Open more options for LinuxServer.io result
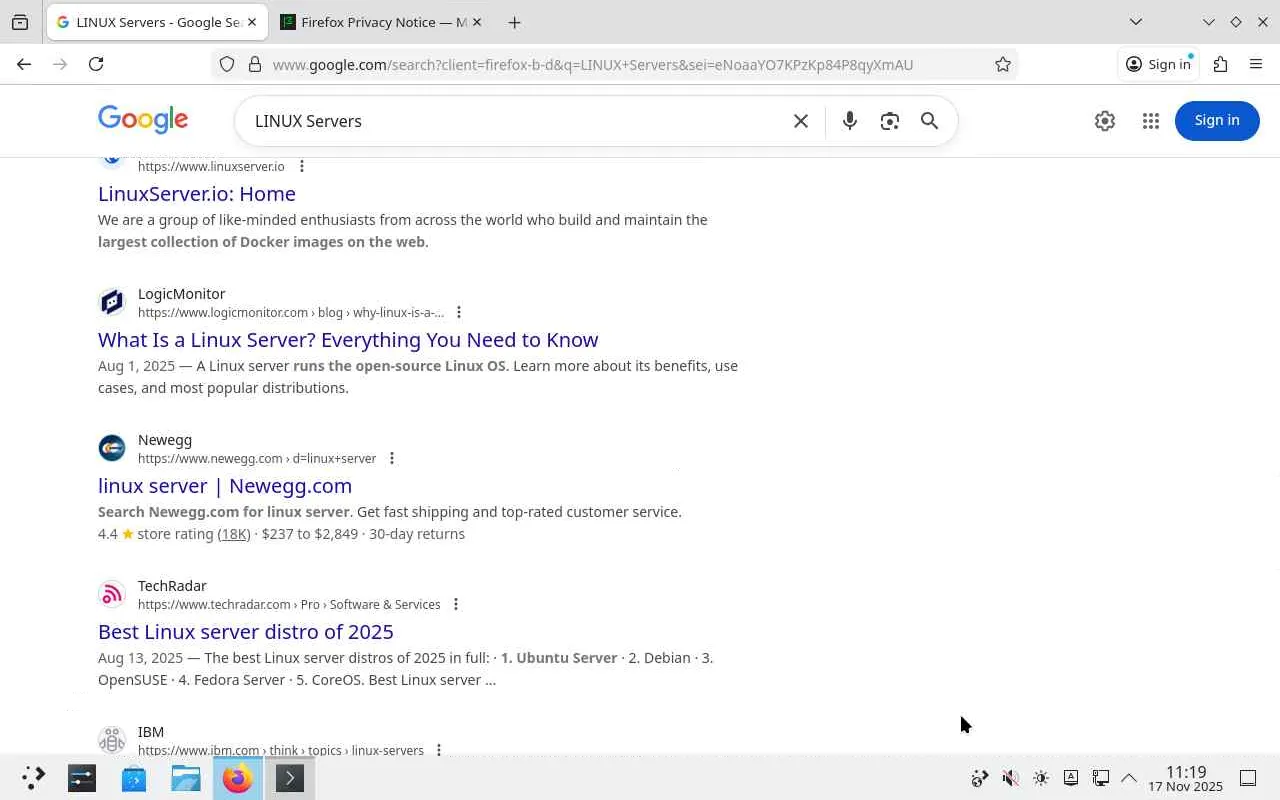 point(301,166)
